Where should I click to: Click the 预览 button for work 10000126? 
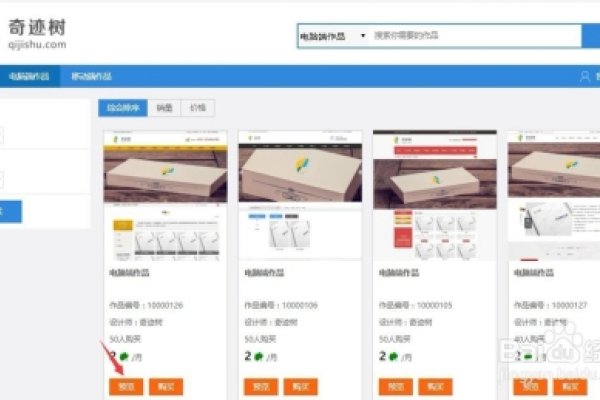[x=126, y=387]
